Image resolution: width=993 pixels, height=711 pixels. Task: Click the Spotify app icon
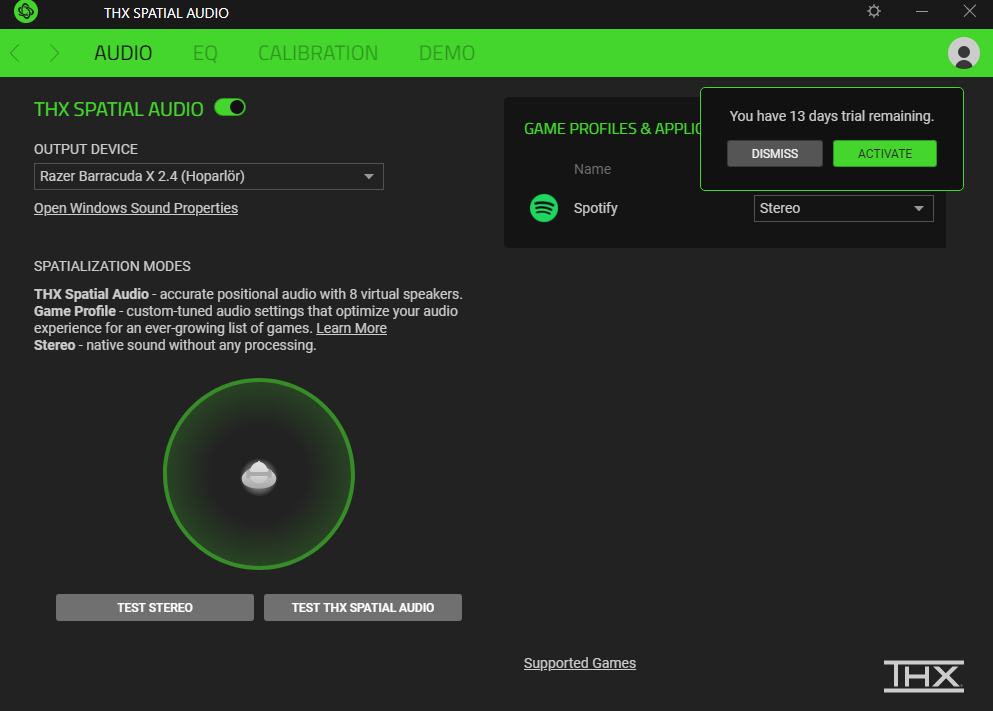coord(543,208)
